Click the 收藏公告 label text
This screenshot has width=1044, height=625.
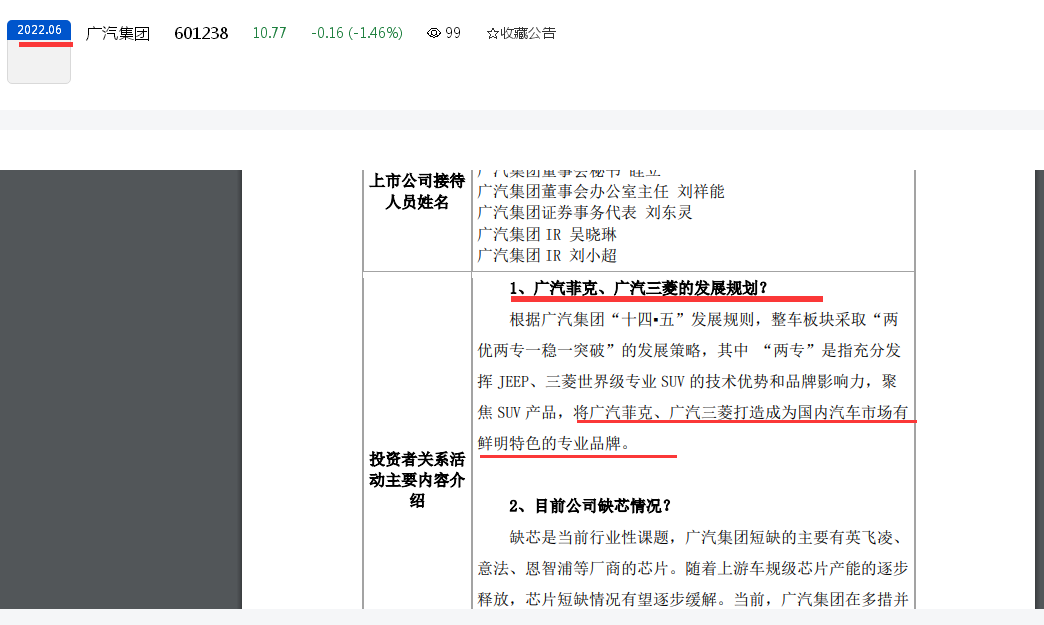[528, 33]
